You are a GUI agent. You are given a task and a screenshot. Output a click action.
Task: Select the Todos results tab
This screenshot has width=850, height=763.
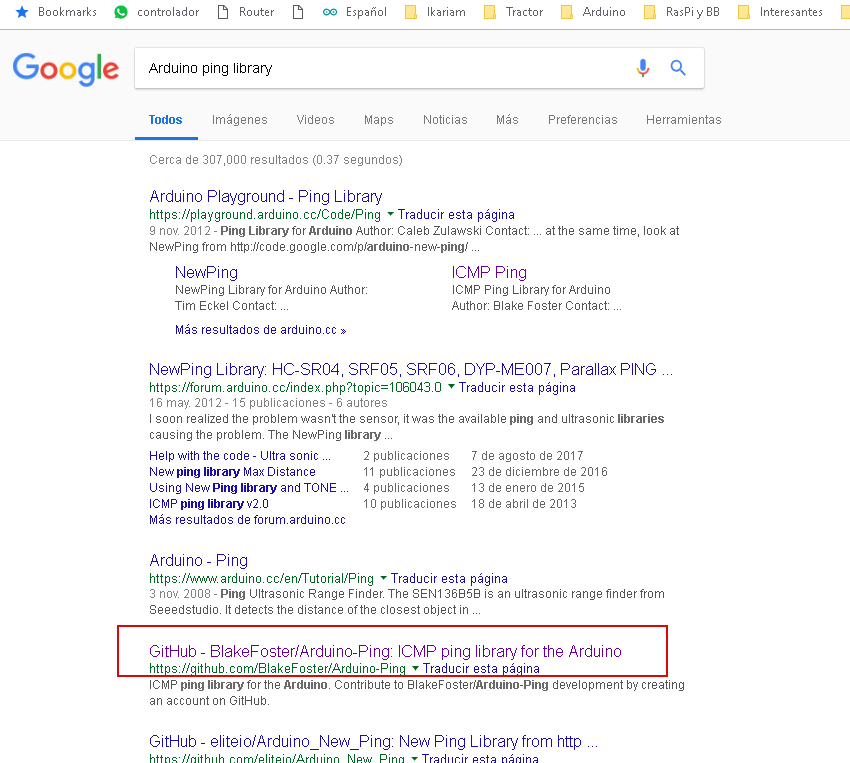tap(165, 120)
